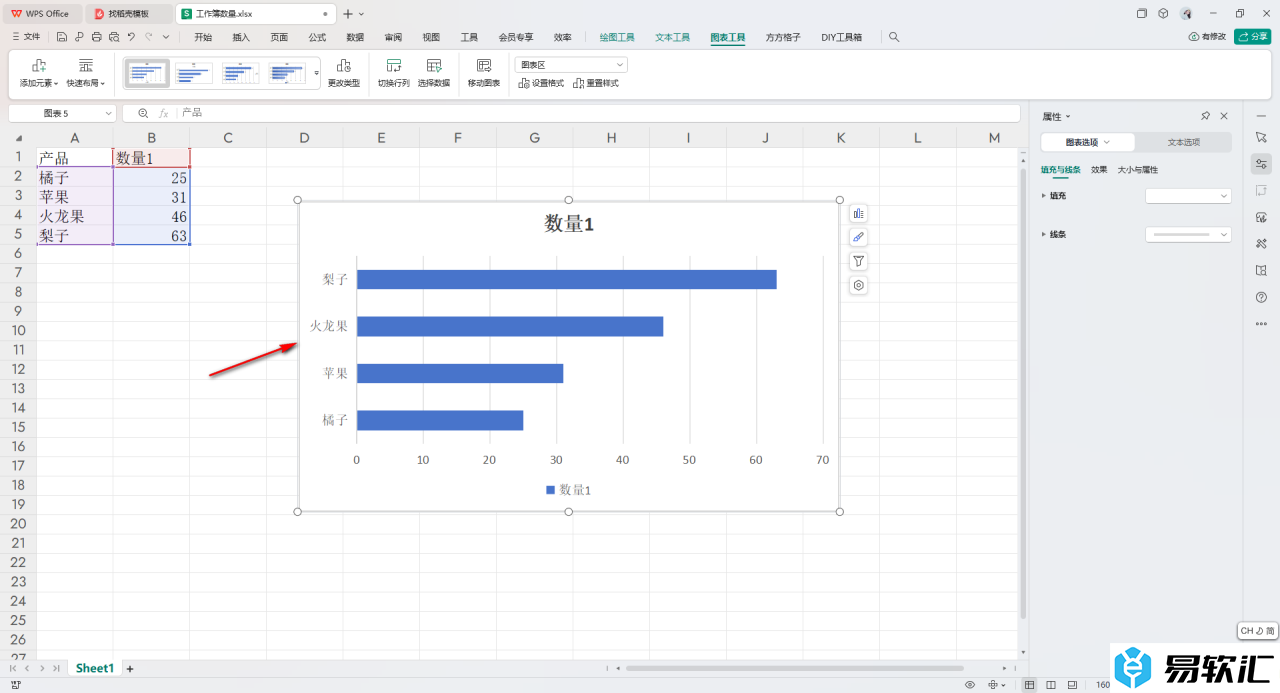Screen dimensions: 1280x693
Task: Add a new sheet with plus button
Action: [x=129, y=668]
